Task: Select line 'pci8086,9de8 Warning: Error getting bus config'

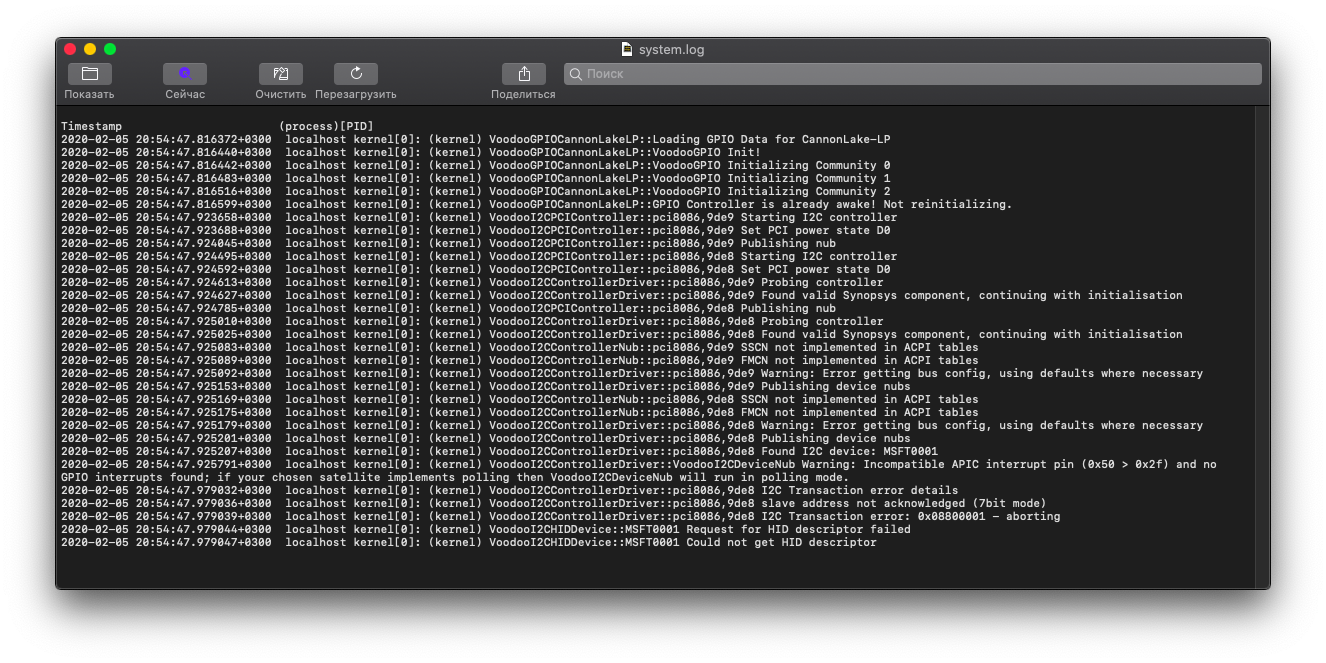Action: click(632, 425)
